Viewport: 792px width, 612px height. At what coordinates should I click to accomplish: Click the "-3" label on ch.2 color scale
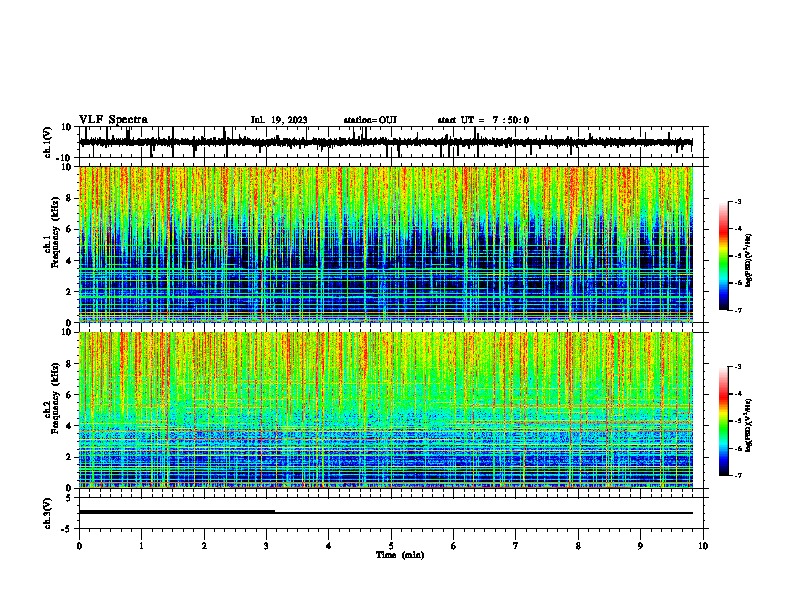(738, 367)
